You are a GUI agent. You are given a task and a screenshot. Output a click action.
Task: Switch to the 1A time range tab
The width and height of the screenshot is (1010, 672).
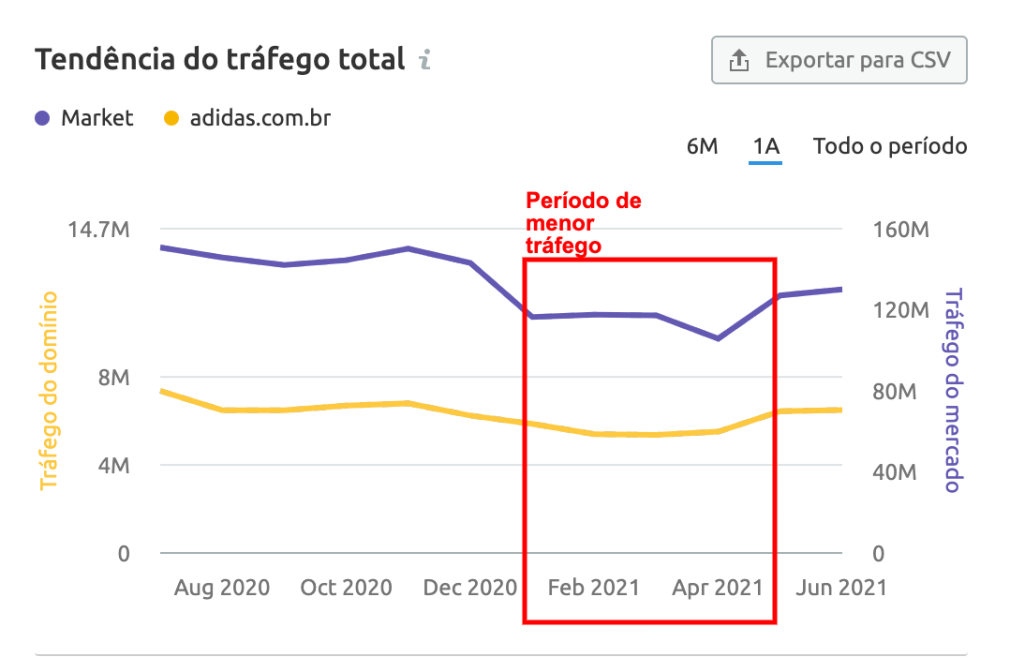click(x=765, y=146)
